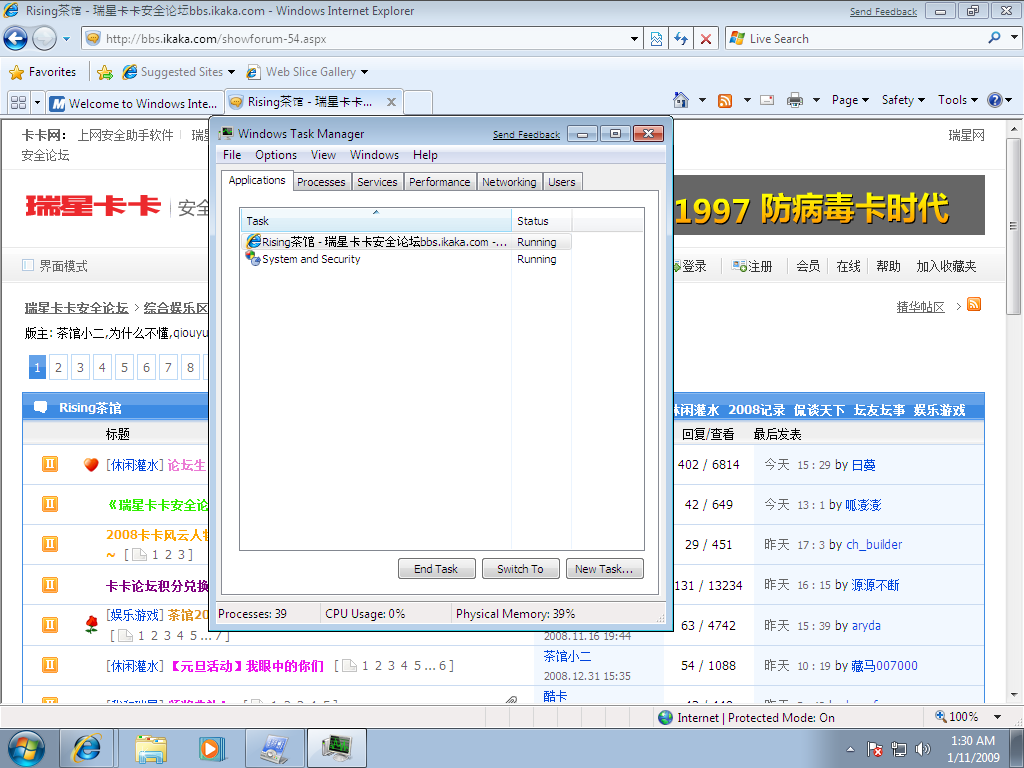
Task: Switch to the Processes tab
Action: coord(321,182)
